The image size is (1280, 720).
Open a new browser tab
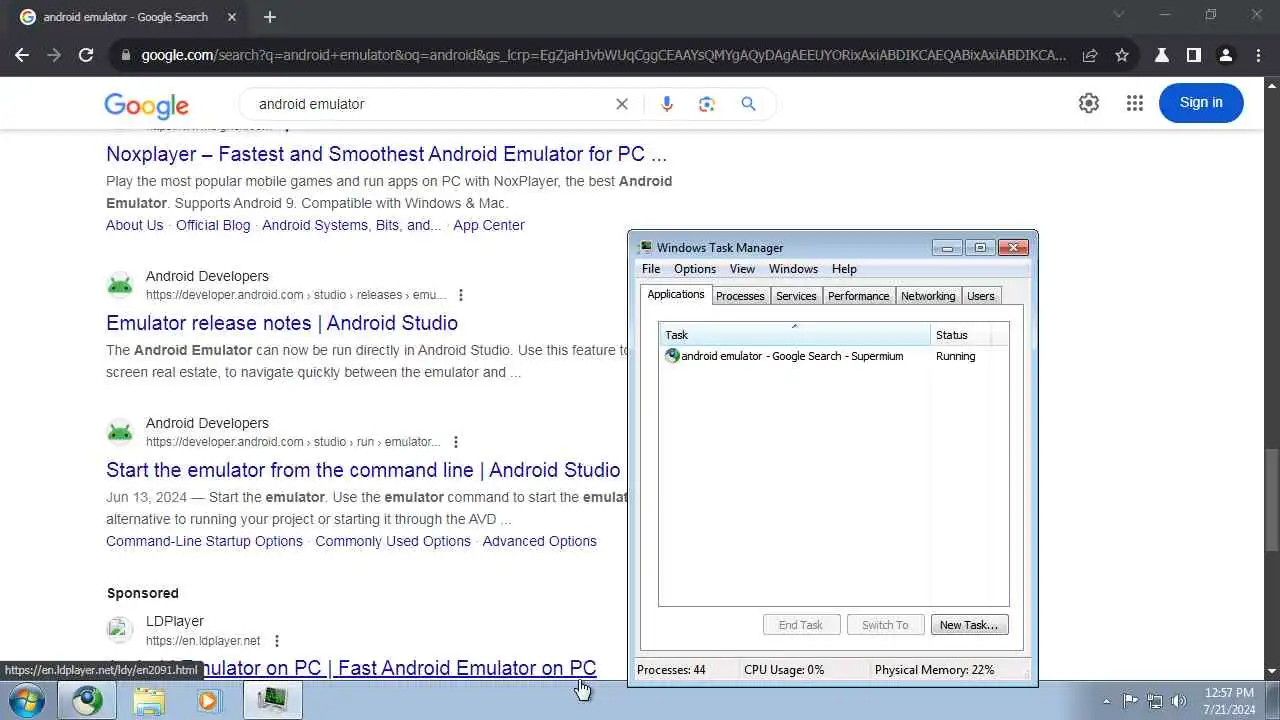tap(270, 17)
